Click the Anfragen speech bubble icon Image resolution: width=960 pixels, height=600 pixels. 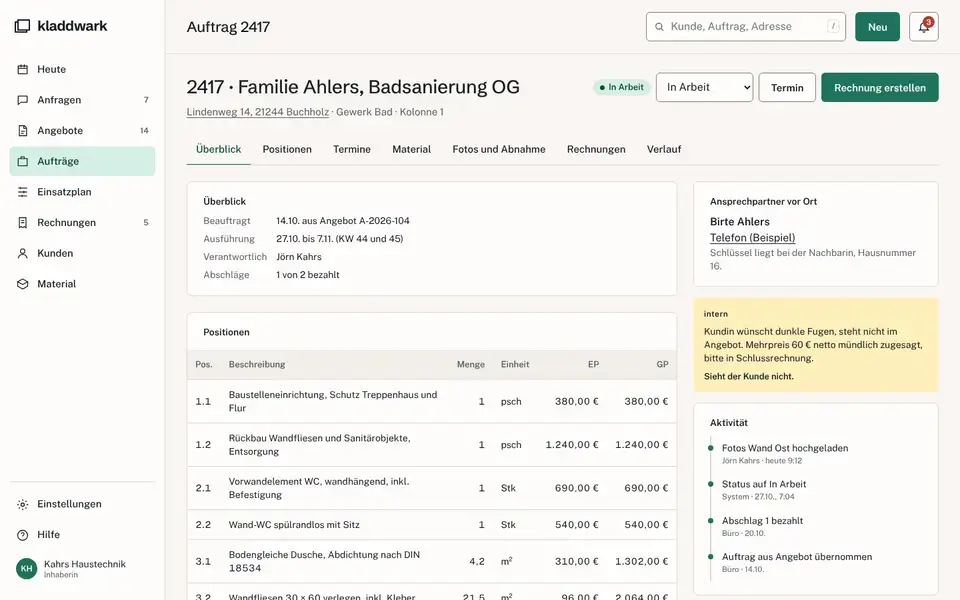coord(23,100)
